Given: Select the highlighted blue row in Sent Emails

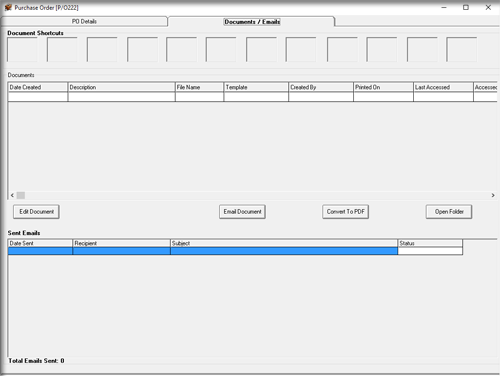Looking at the screenshot, I should click(203, 251).
